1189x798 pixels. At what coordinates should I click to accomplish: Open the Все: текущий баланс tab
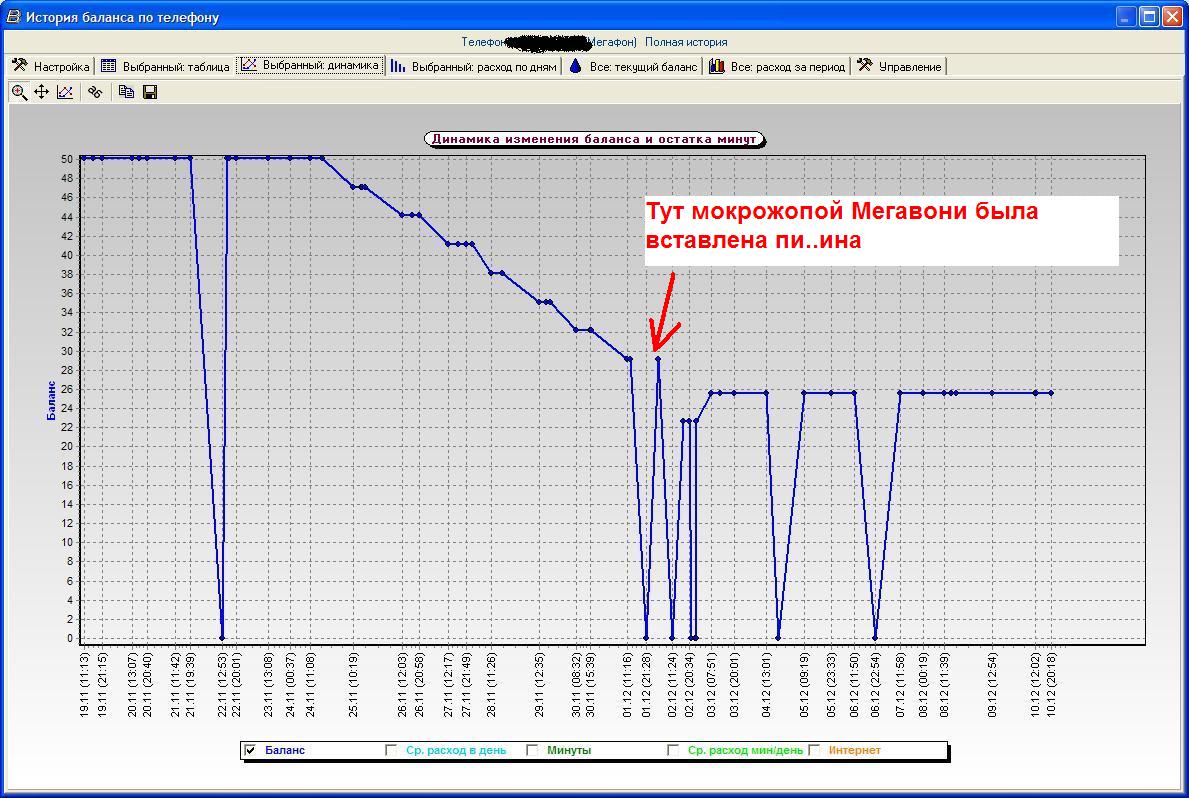pyautogui.click(x=633, y=67)
